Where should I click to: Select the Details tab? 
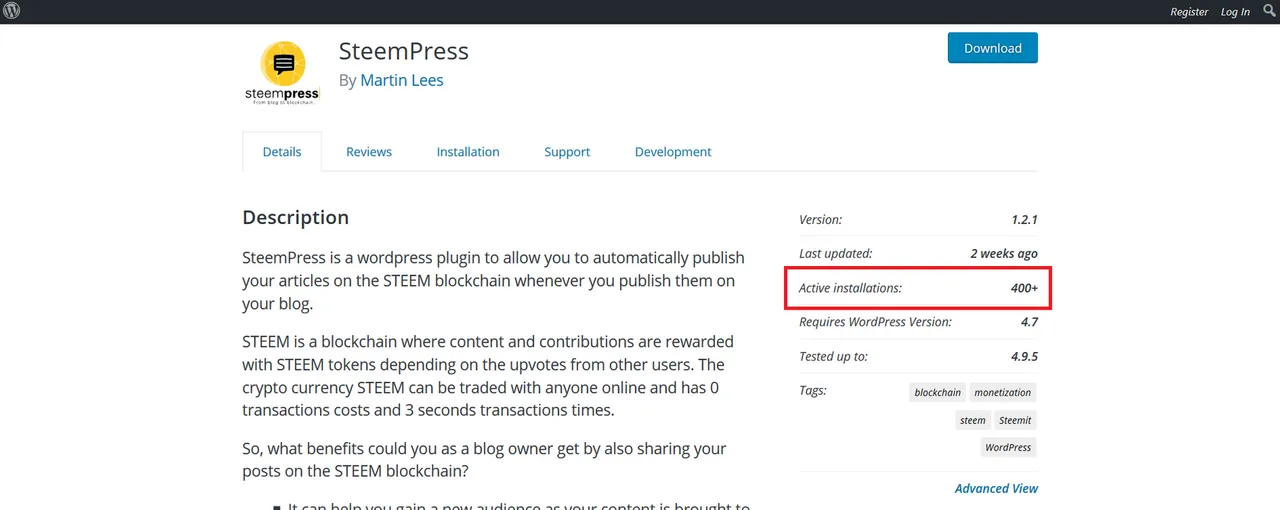point(282,152)
